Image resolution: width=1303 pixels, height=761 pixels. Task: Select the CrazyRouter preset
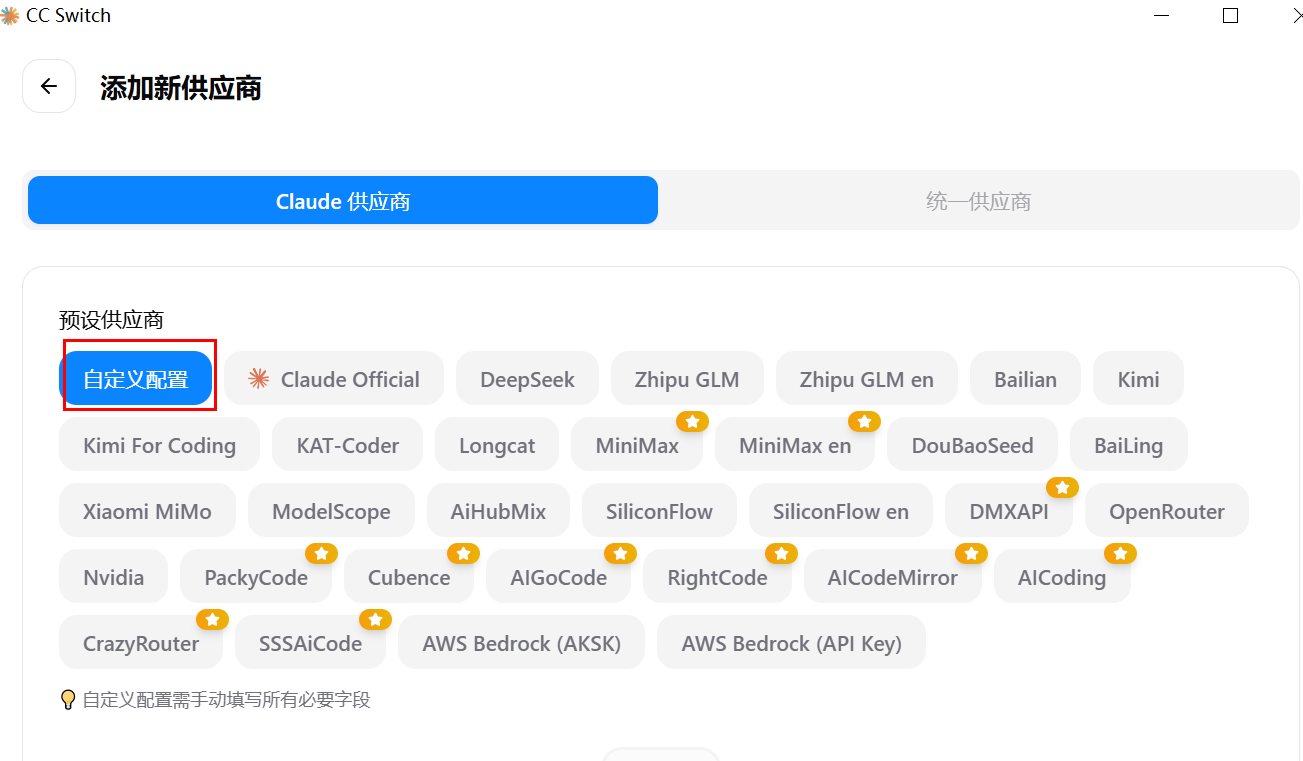tap(141, 643)
